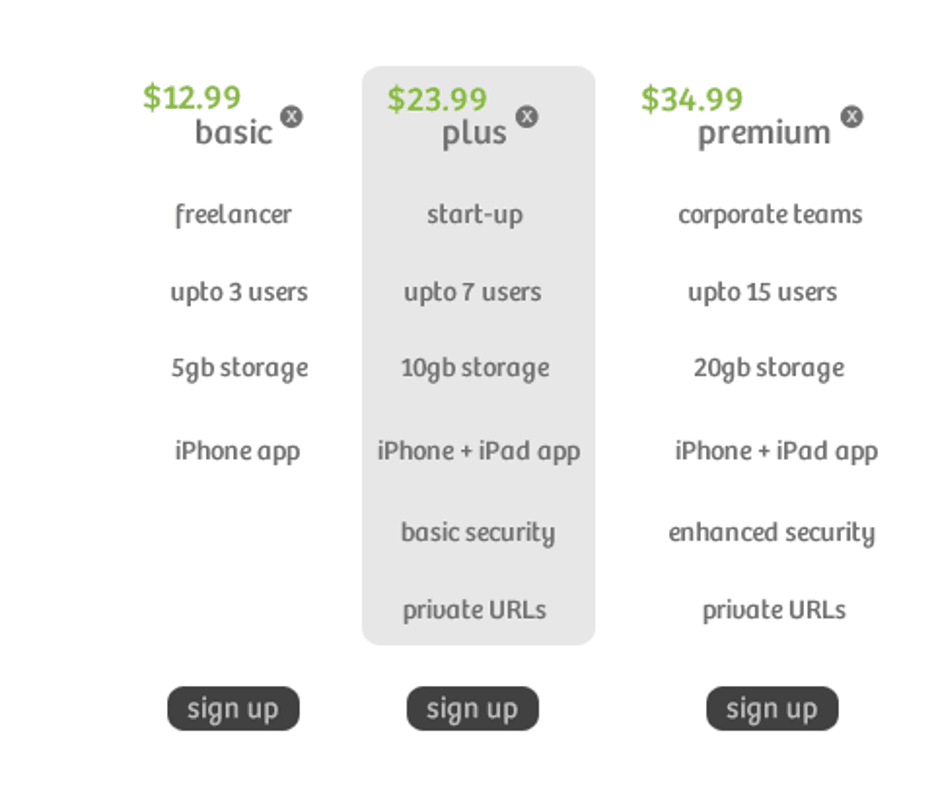Viewport: 936px width, 790px height.
Task: Click the $34.99 price label
Action: point(691,98)
